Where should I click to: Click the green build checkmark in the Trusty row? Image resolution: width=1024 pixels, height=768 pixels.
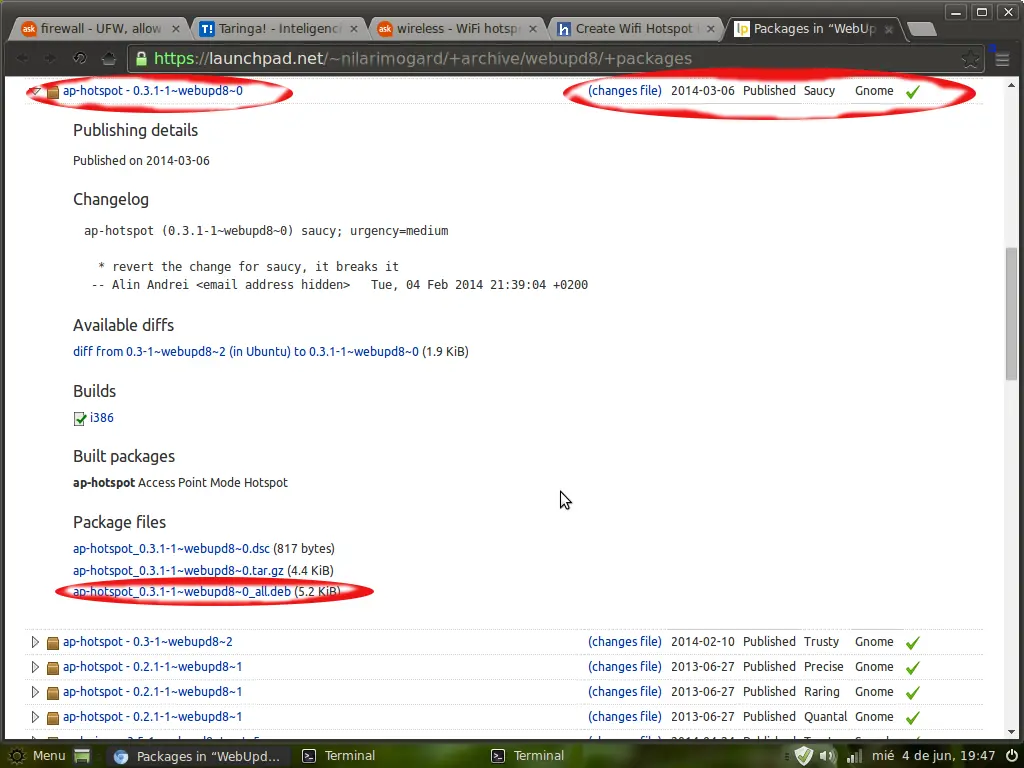click(x=913, y=643)
